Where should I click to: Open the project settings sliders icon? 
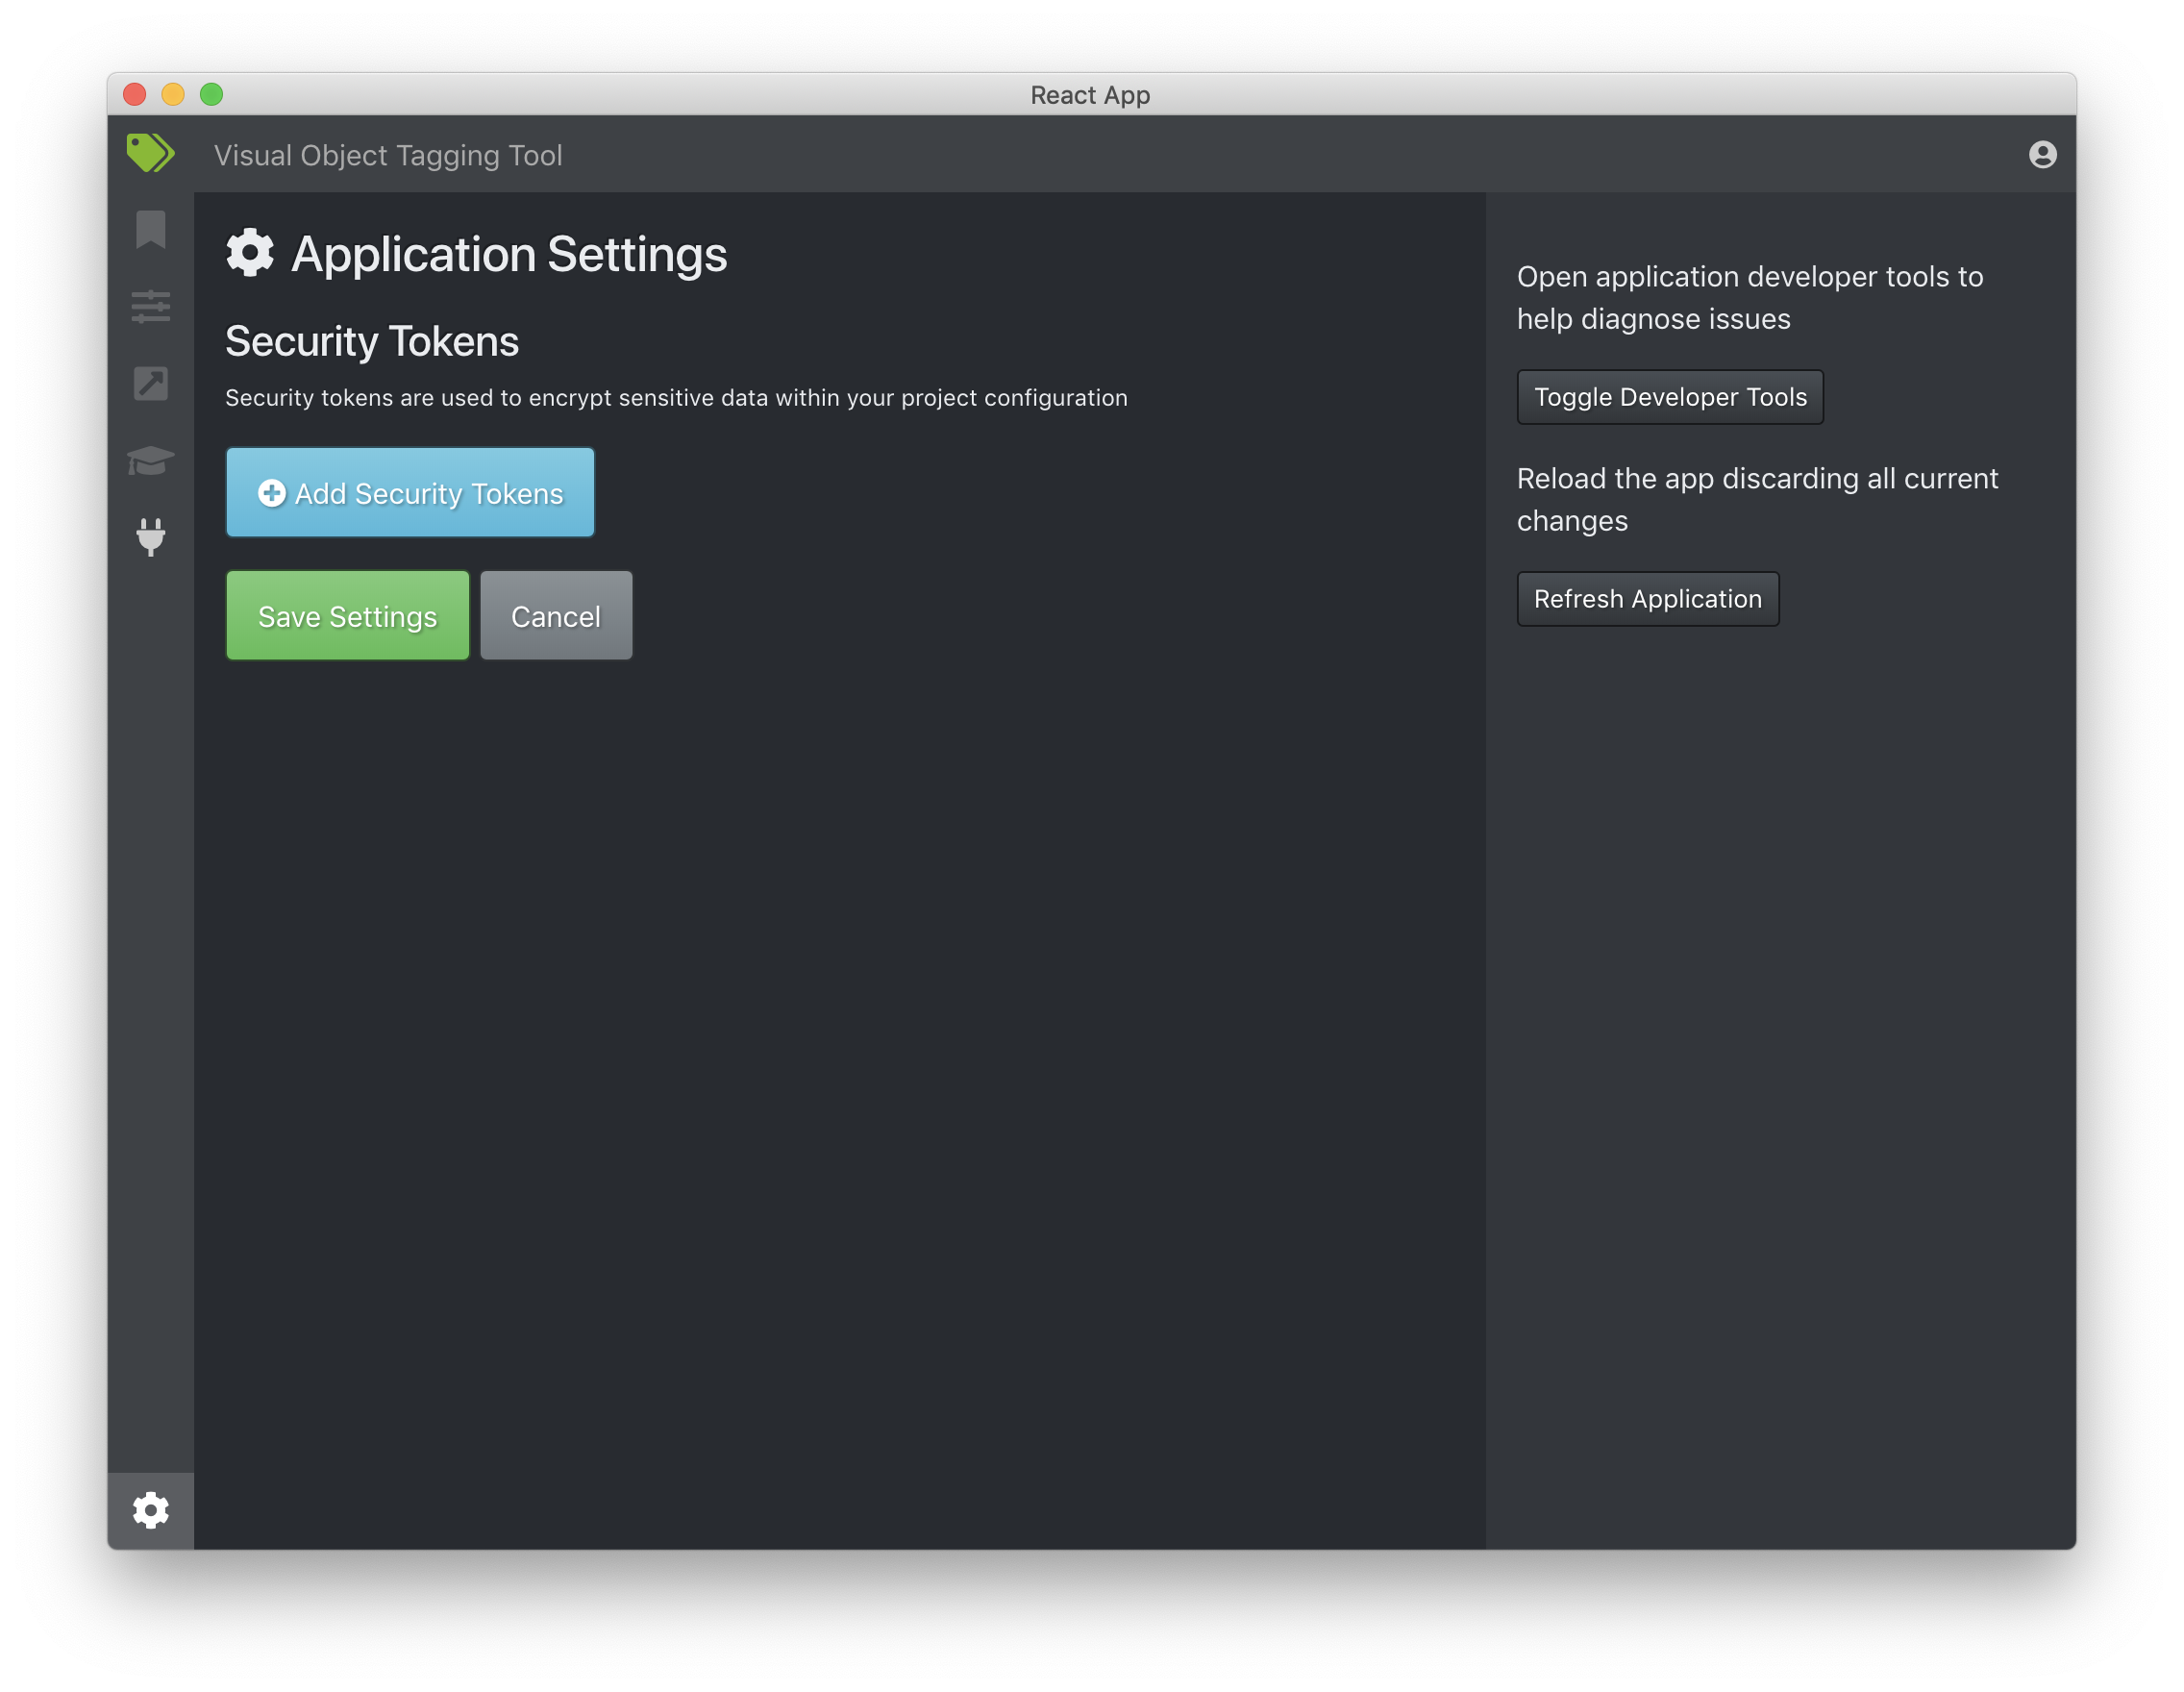point(150,307)
